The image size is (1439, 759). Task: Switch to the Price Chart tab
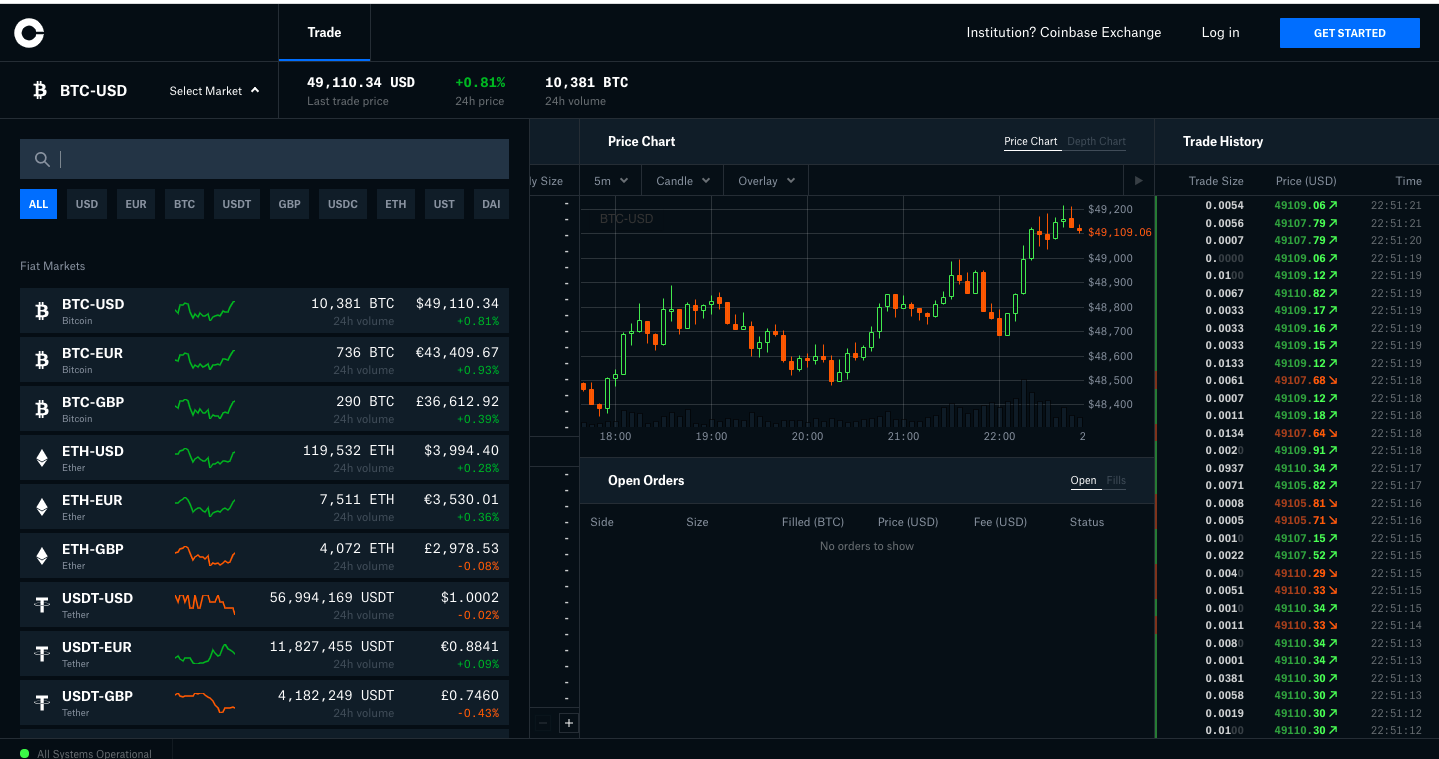[1031, 142]
